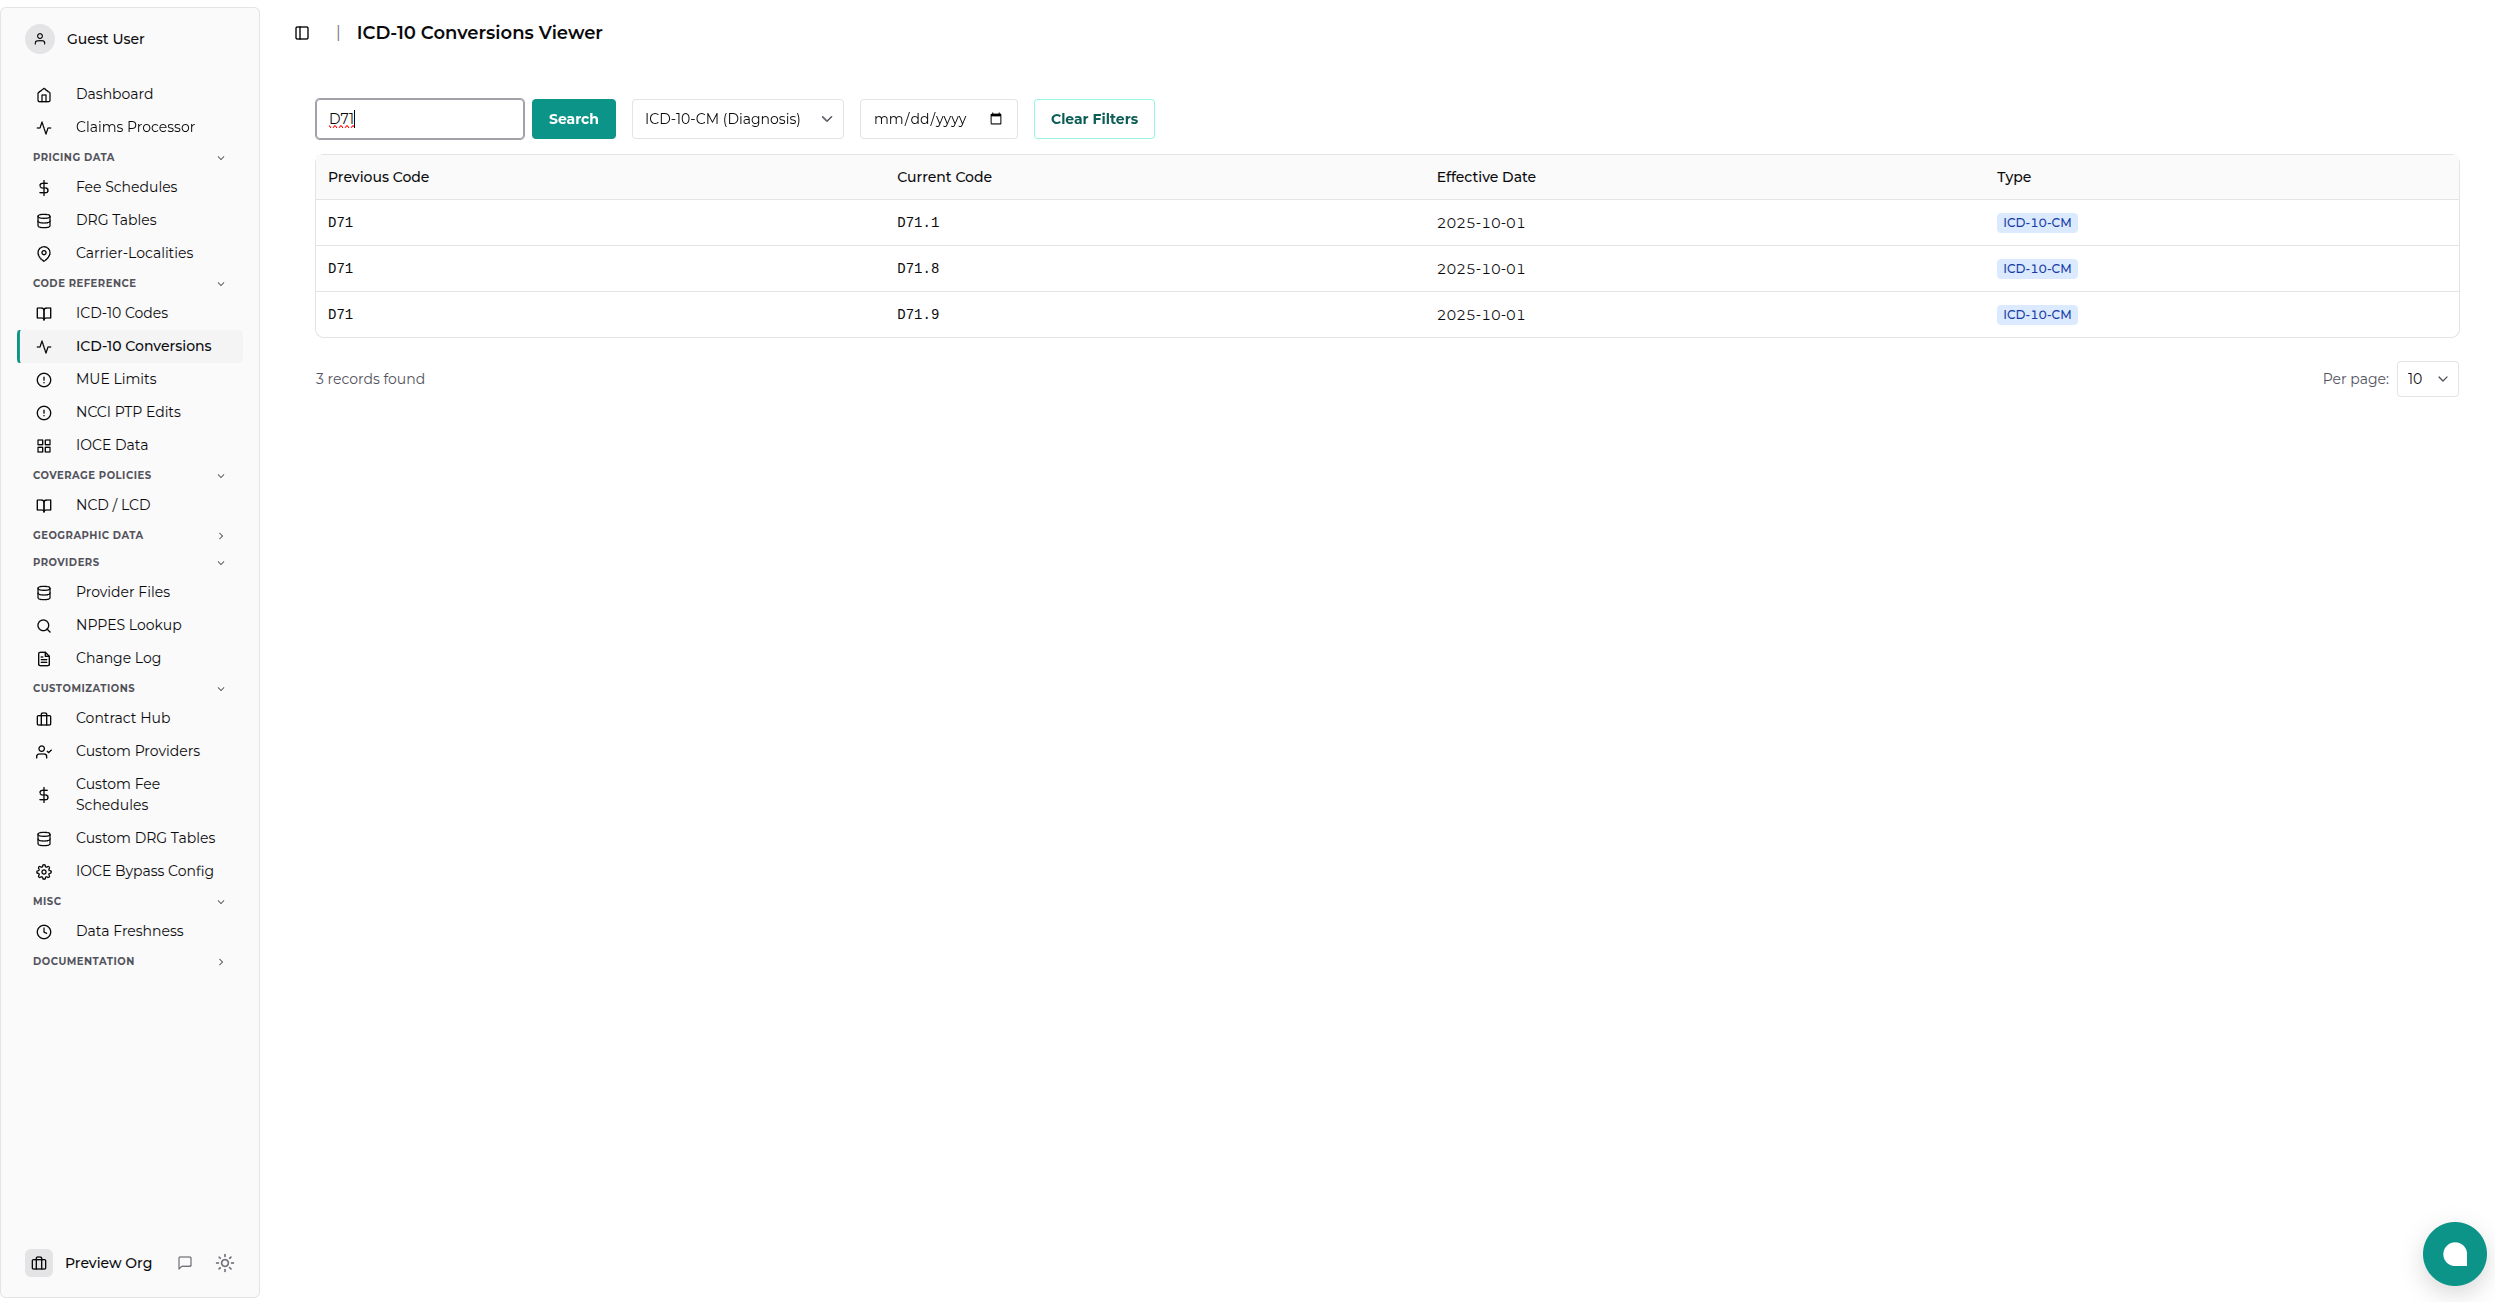Open Data Freshness page
The width and height of the screenshot is (2495, 1302).
pyautogui.click(x=130, y=931)
